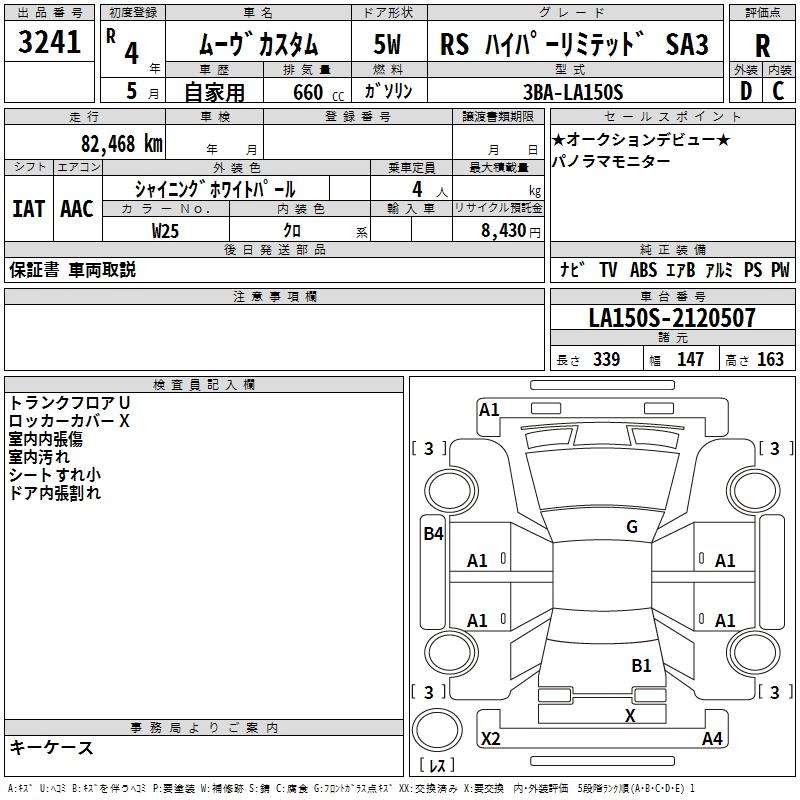Screen dimensions: 800x800
Task: Click exterior grade D
Action: [x=746, y=91]
